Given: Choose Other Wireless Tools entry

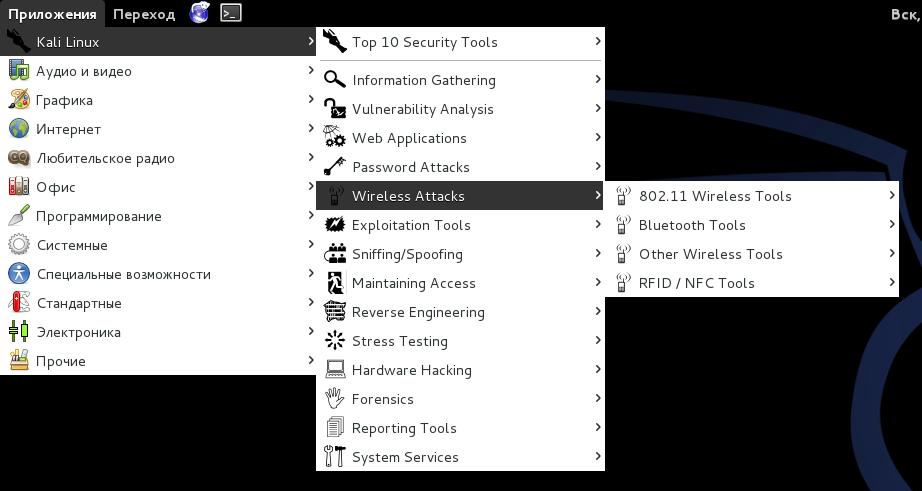Looking at the screenshot, I should [710, 254].
